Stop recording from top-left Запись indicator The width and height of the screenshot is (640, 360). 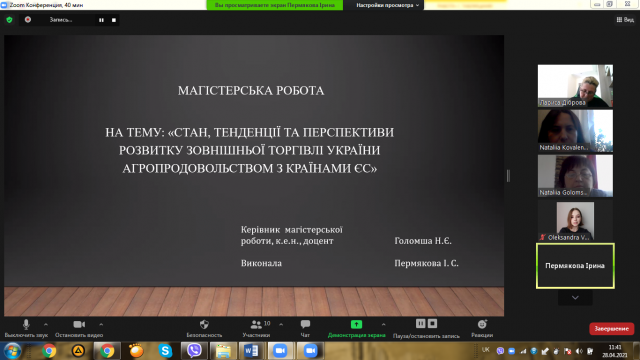(x=114, y=20)
